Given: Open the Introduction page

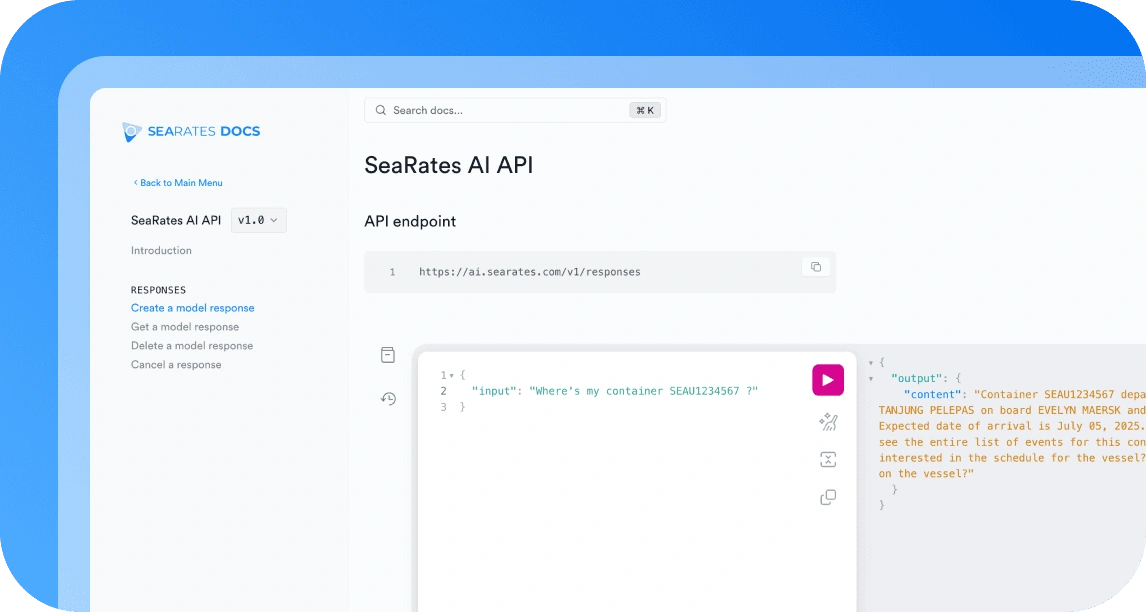Looking at the screenshot, I should click(161, 250).
